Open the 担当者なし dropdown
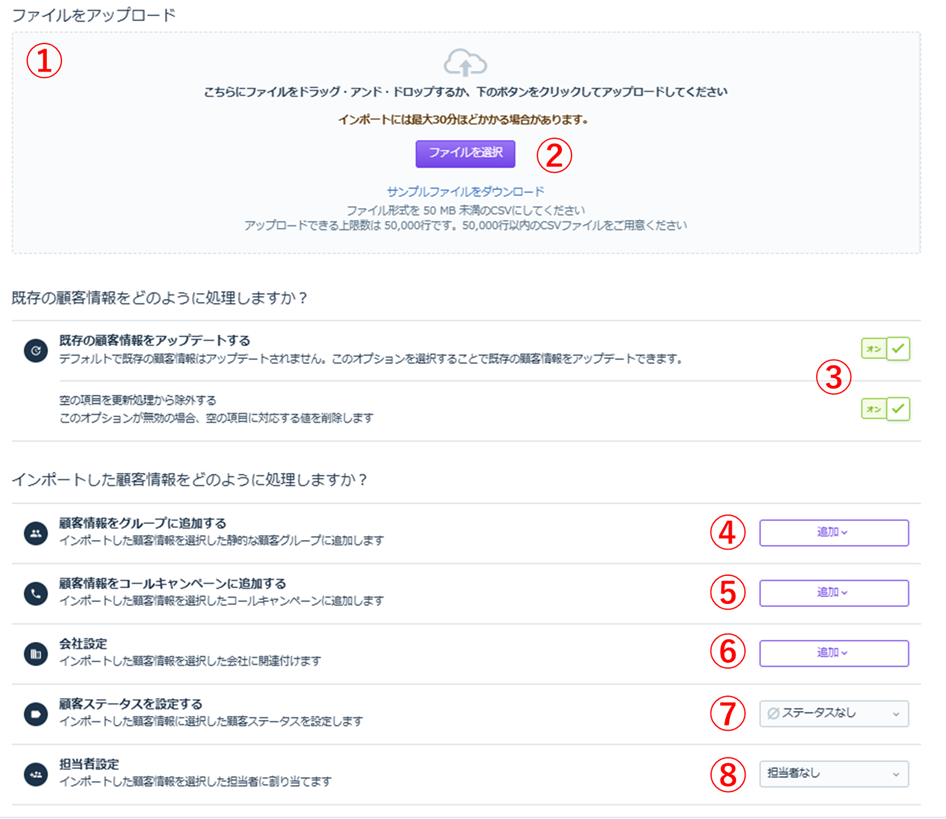The image size is (946, 819). [x=834, y=774]
